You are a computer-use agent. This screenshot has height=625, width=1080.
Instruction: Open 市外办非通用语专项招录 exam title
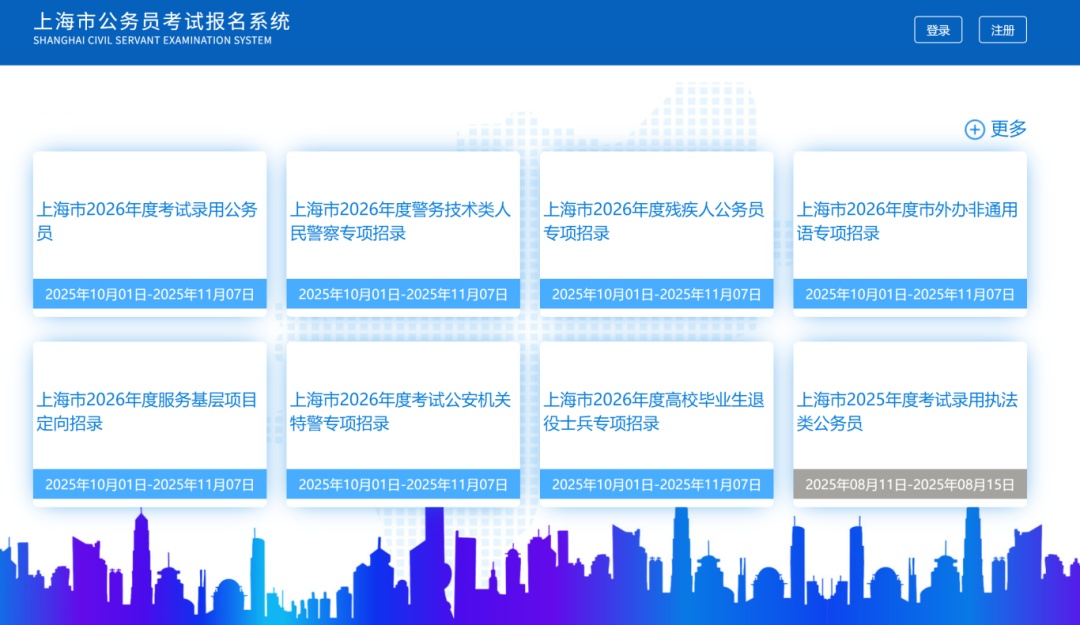click(x=908, y=221)
